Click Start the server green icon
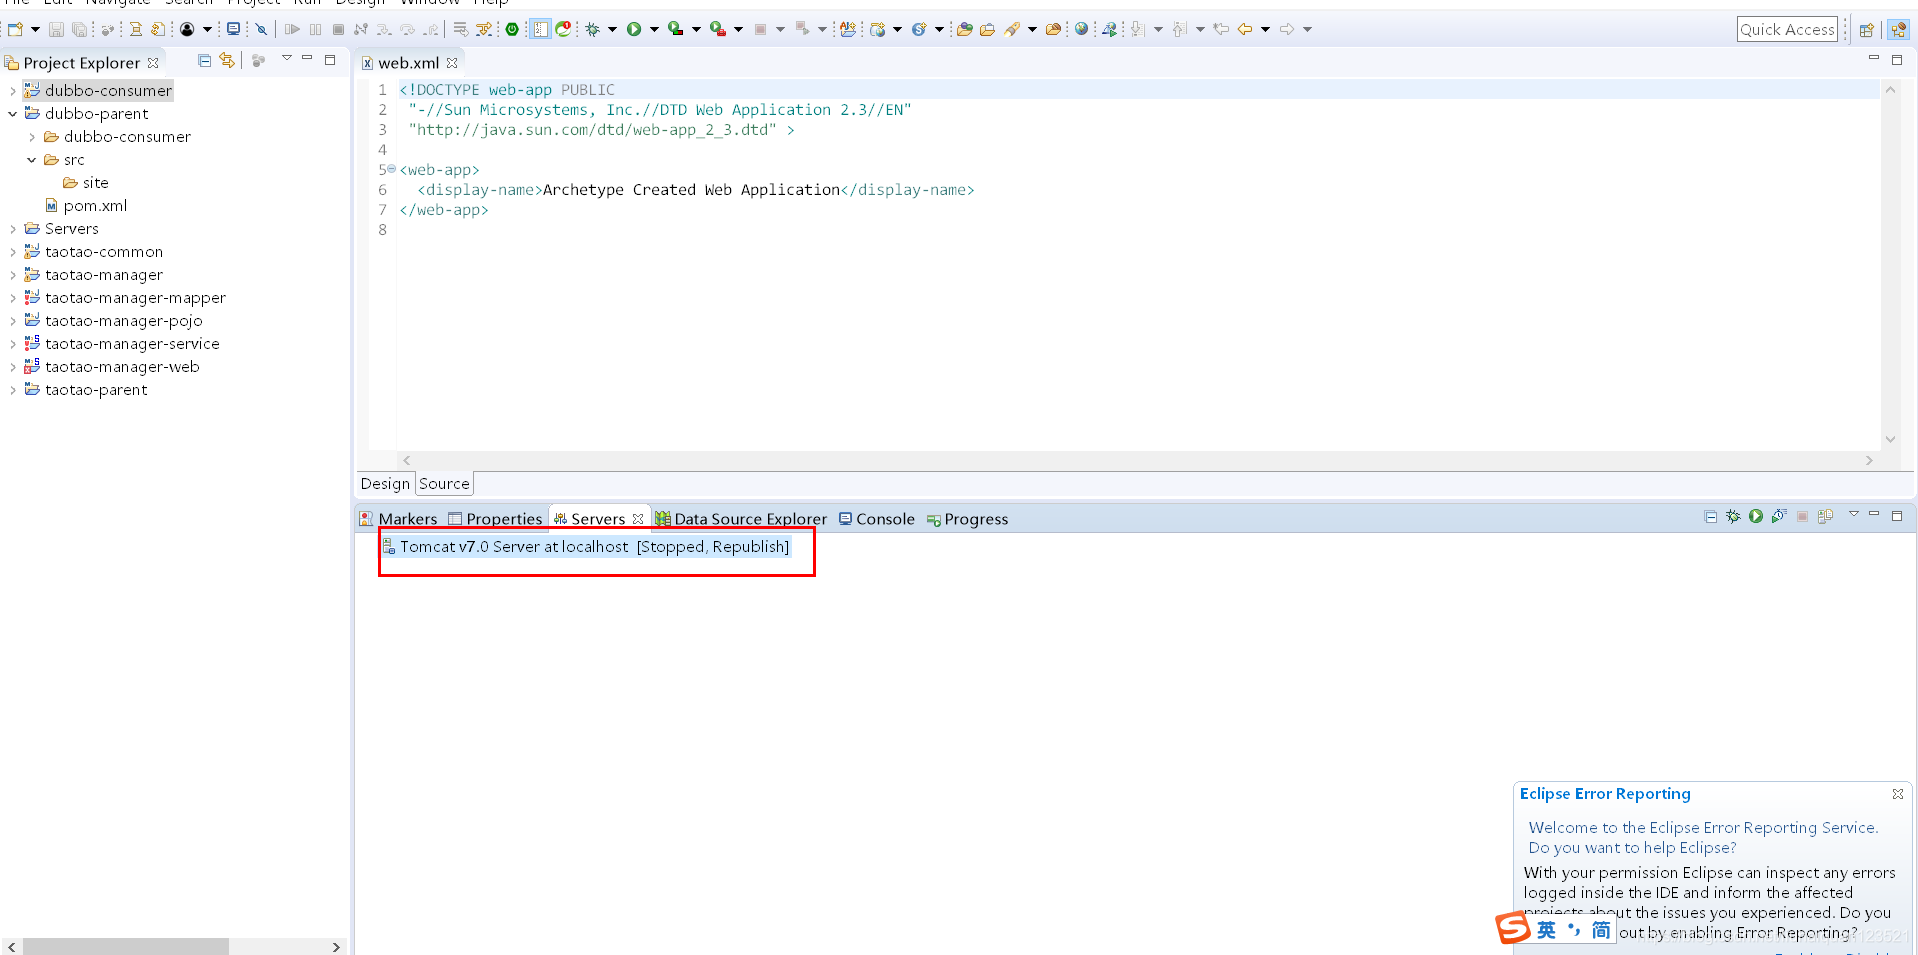This screenshot has height=955, width=1918. click(1756, 516)
